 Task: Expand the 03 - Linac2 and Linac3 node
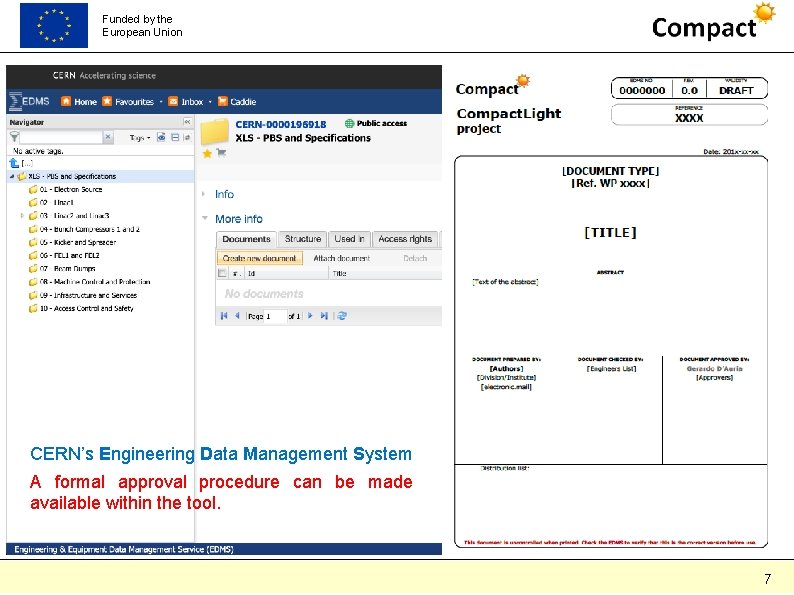click(22, 216)
